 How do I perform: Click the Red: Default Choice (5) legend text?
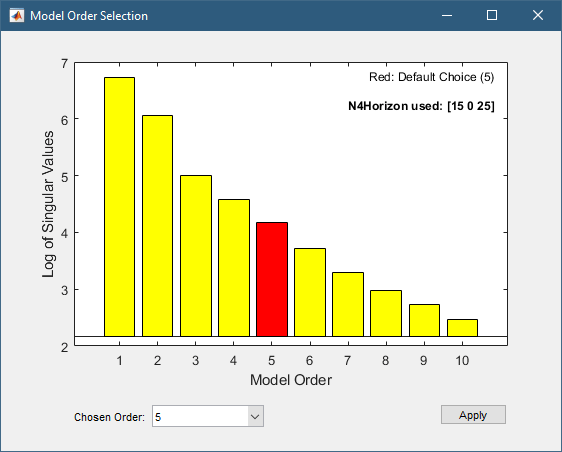pyautogui.click(x=432, y=77)
